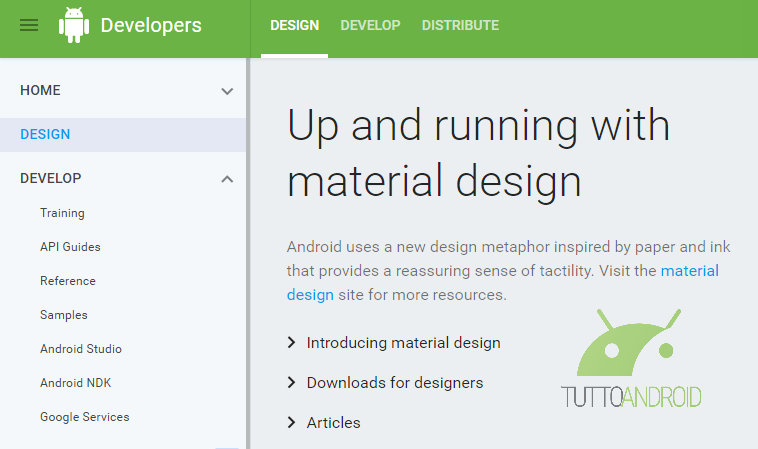758x449 pixels.
Task: Click the Android robot logo
Action: (x=74, y=25)
